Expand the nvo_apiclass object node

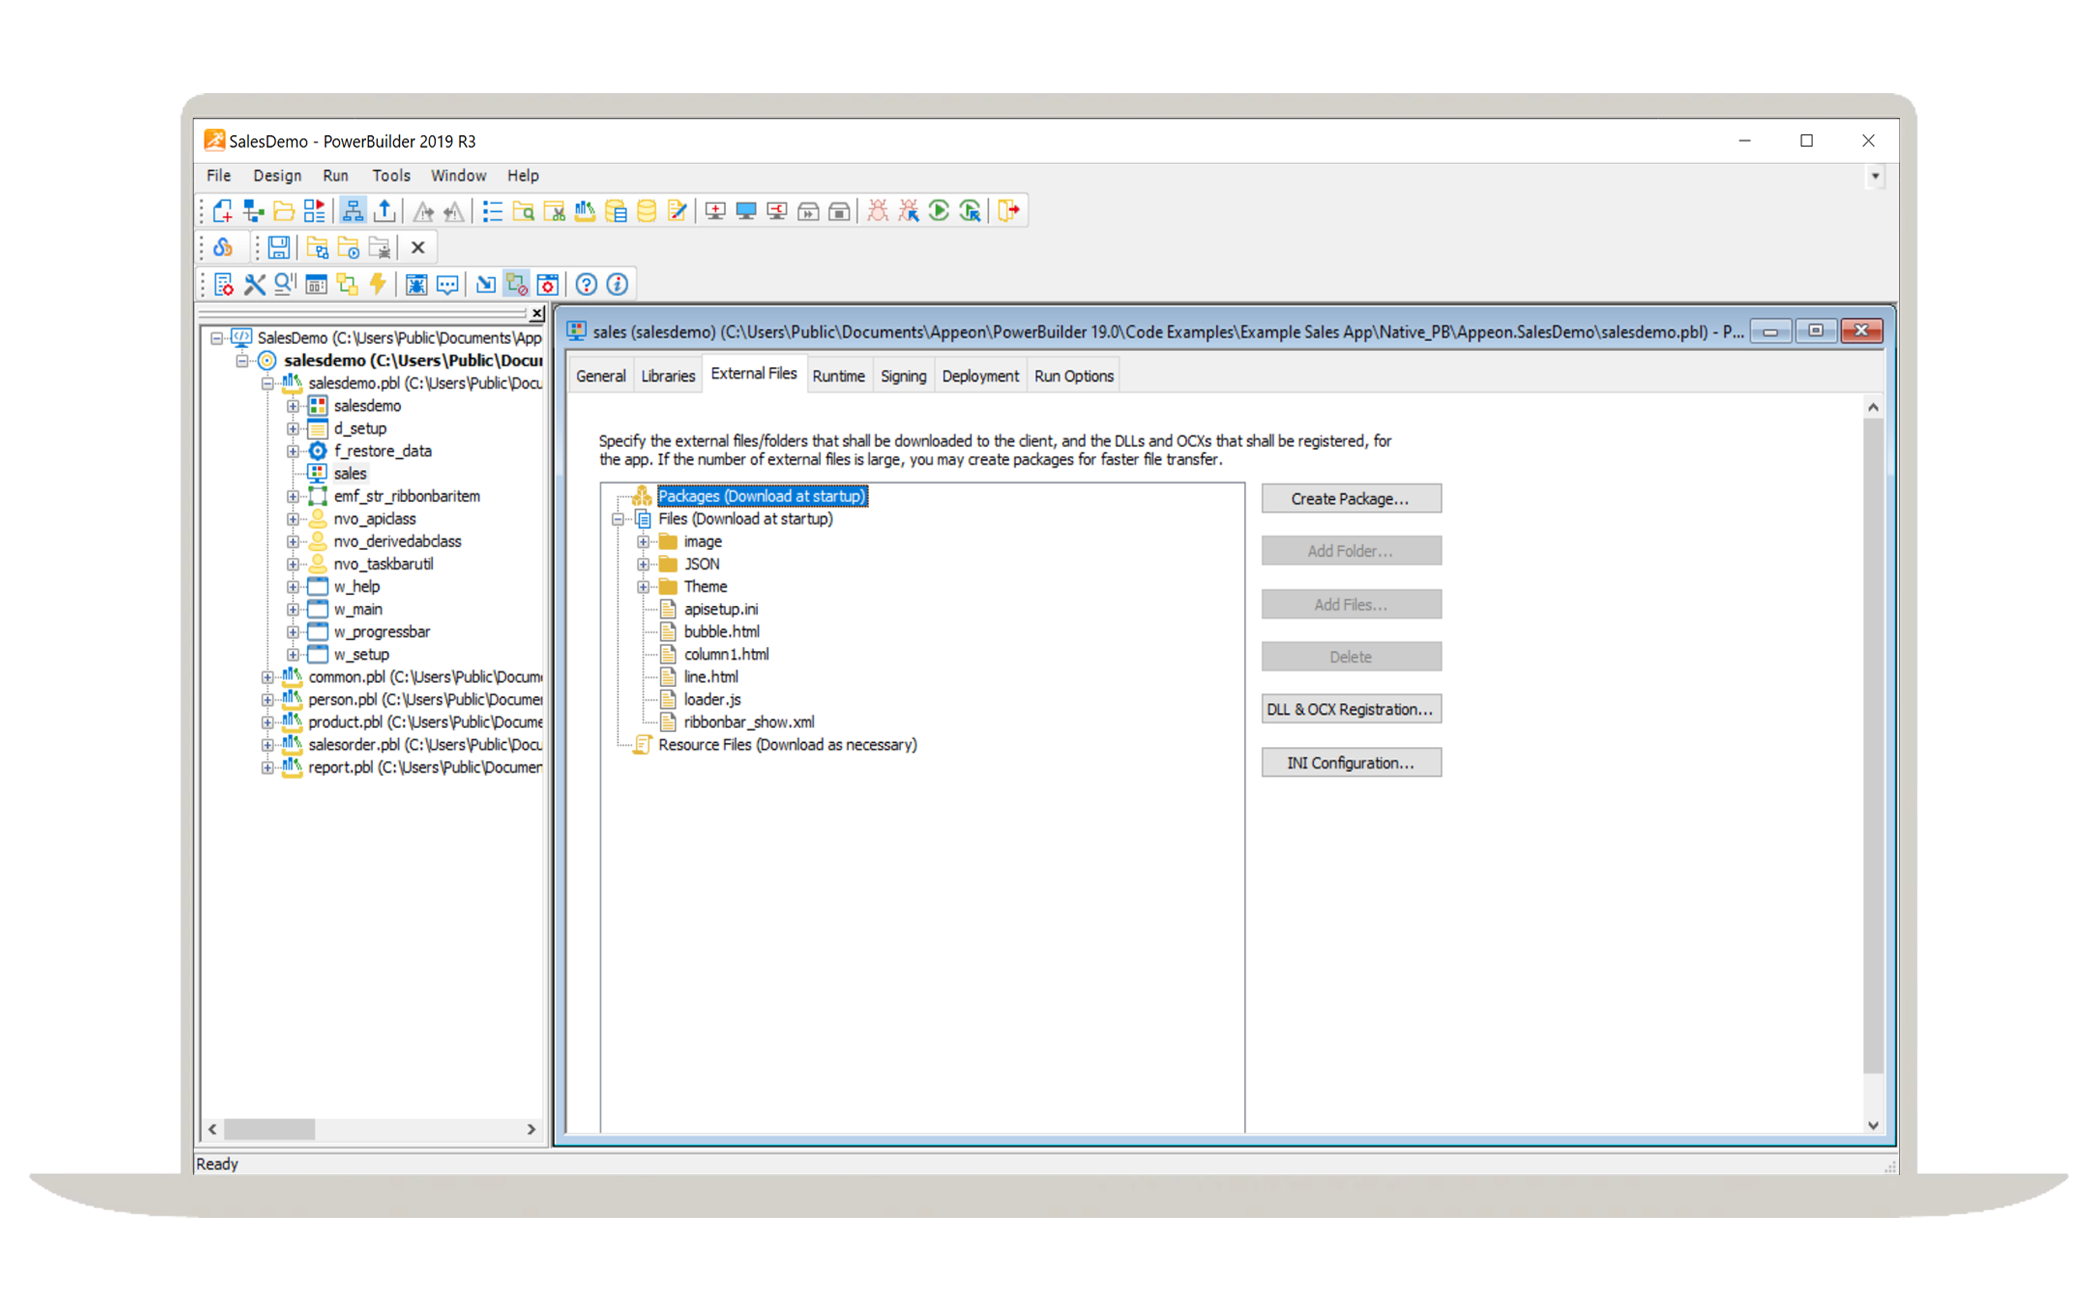click(x=292, y=519)
